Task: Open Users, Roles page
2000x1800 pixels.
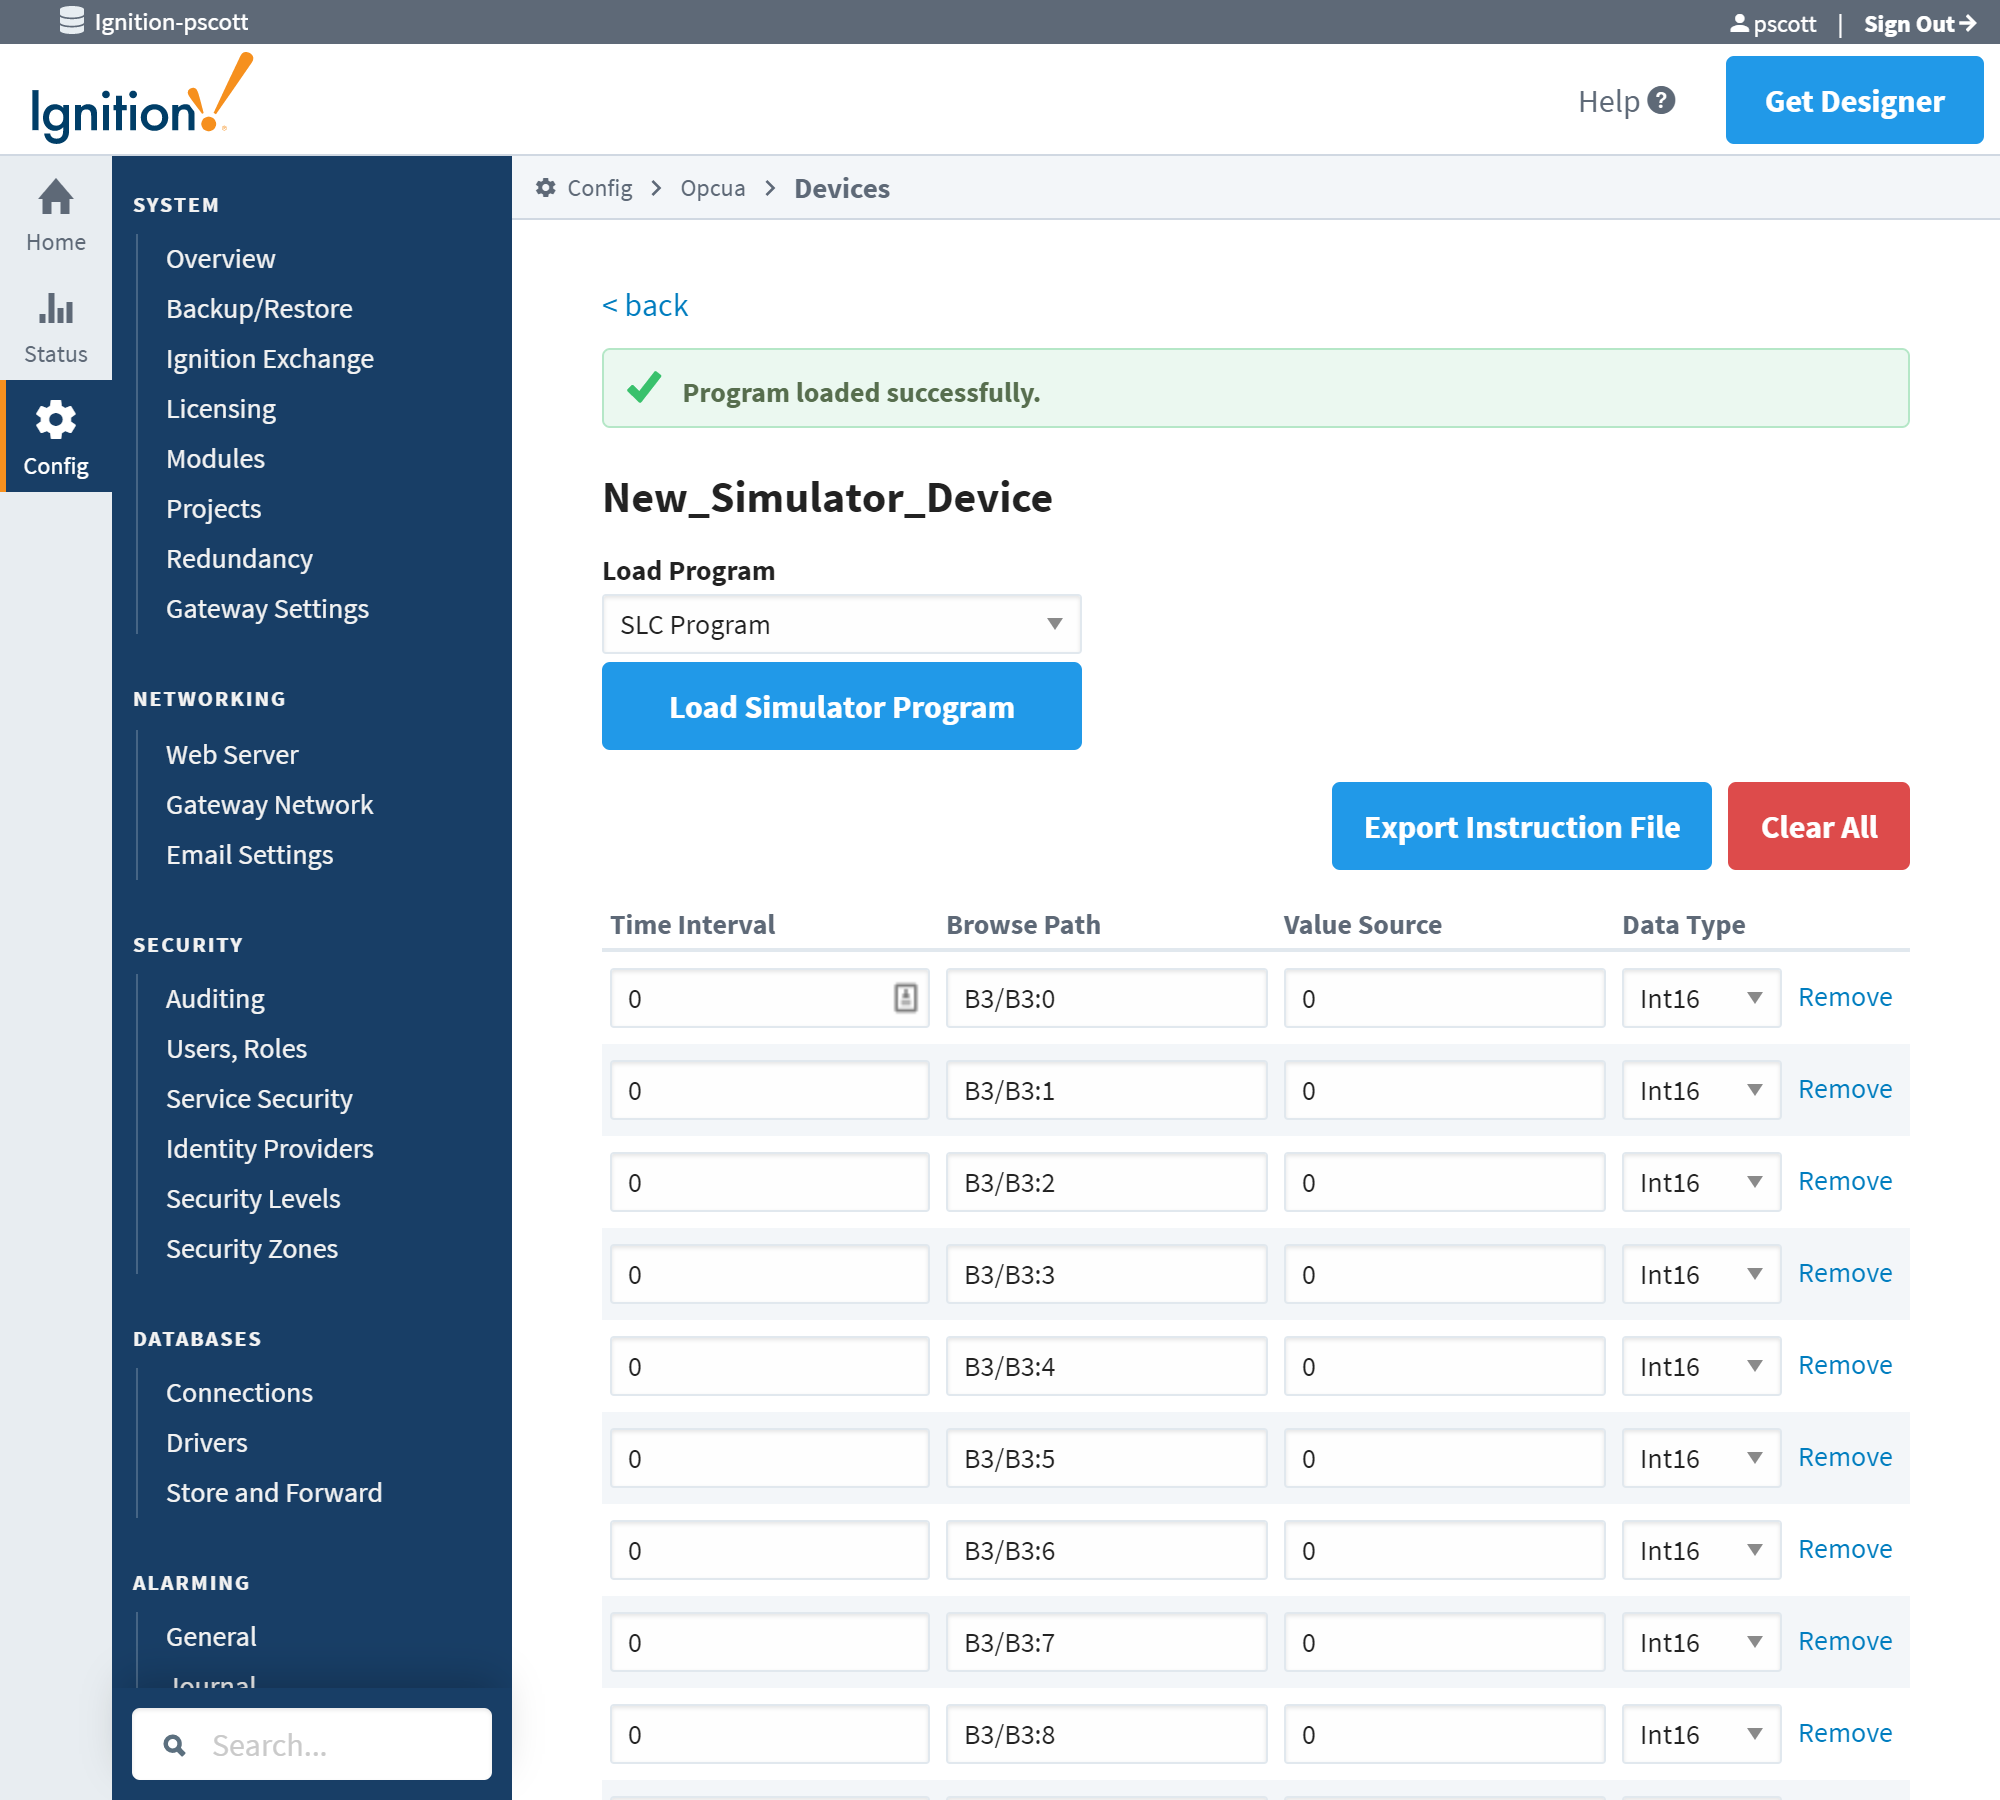Action: (x=236, y=1048)
